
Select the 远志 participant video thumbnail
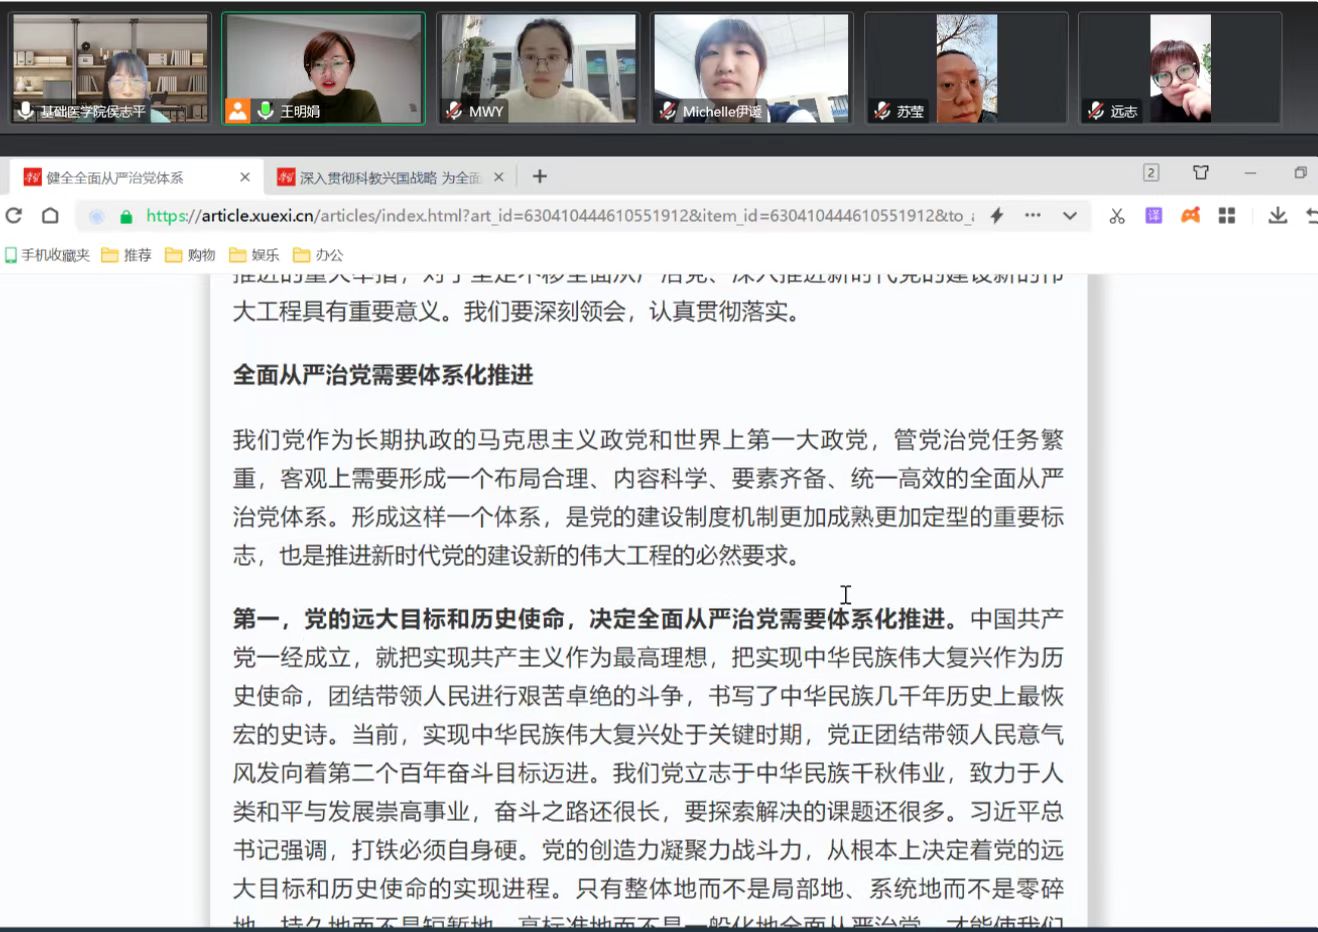(x=1180, y=68)
